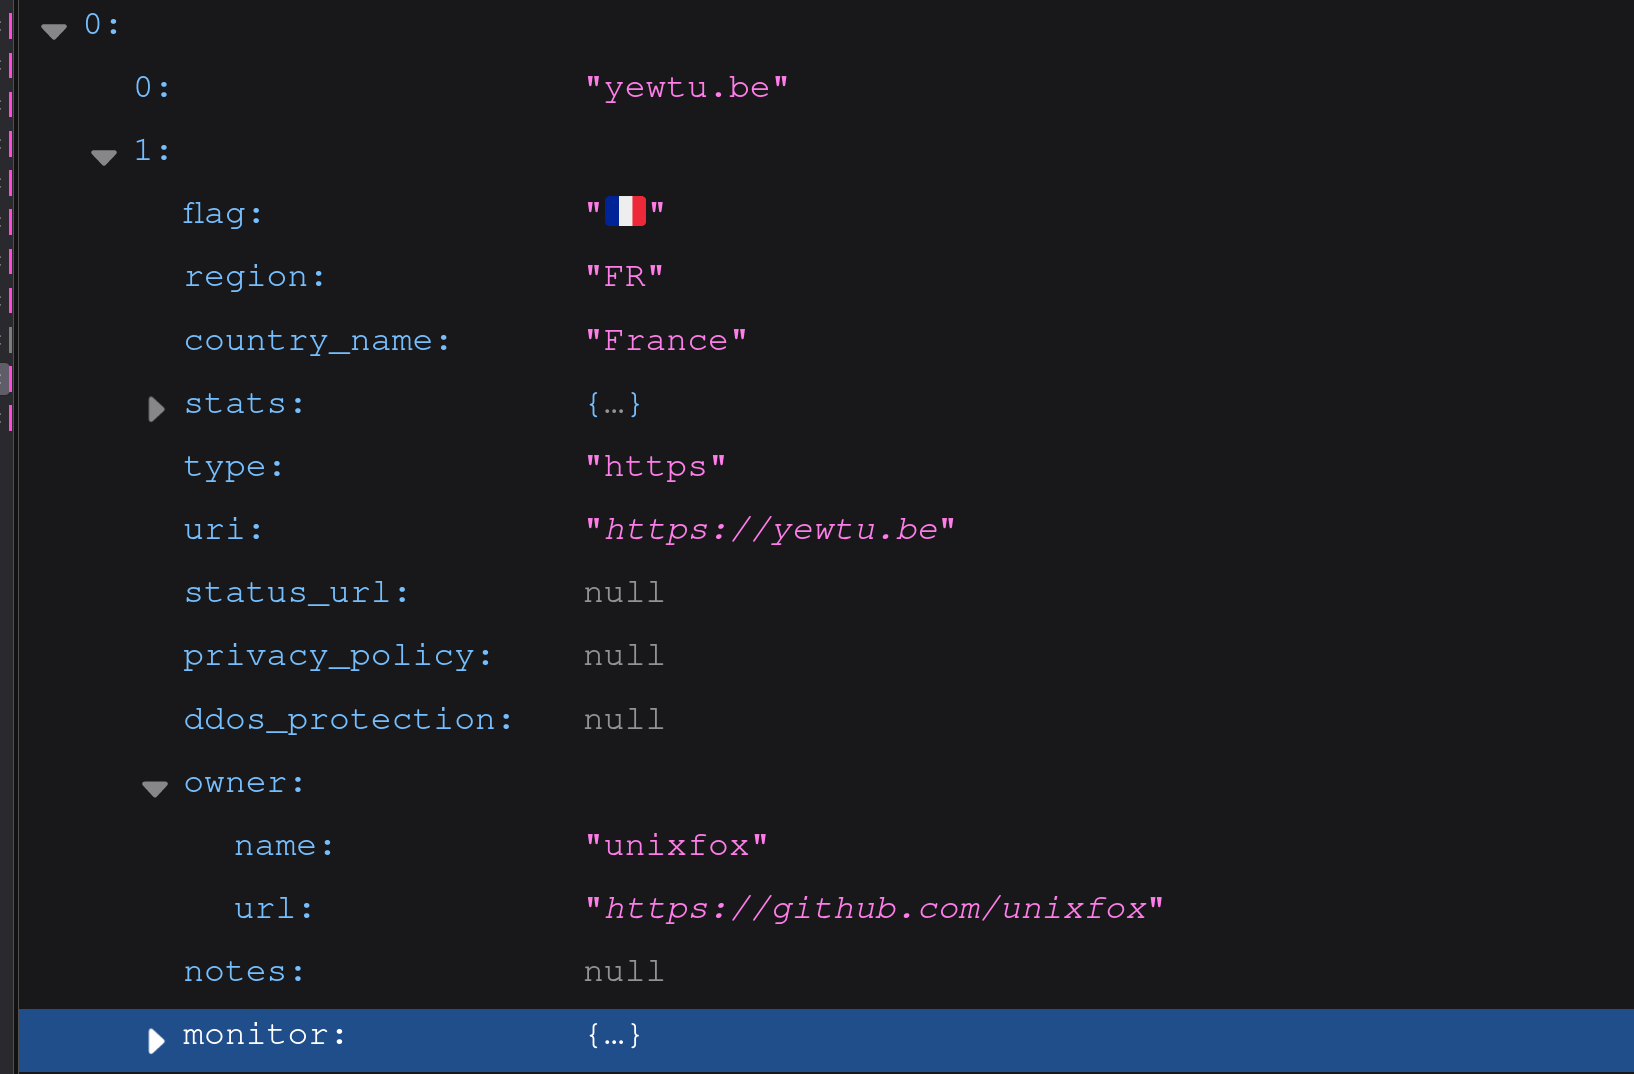The image size is (1634, 1074).
Task: Click the French flag emoji value
Action: (625, 211)
